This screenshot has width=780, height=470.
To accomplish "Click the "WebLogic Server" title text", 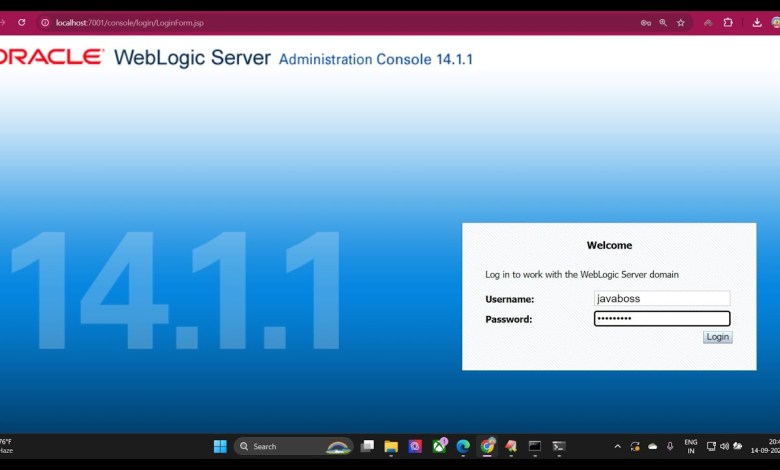I will 192,58.
